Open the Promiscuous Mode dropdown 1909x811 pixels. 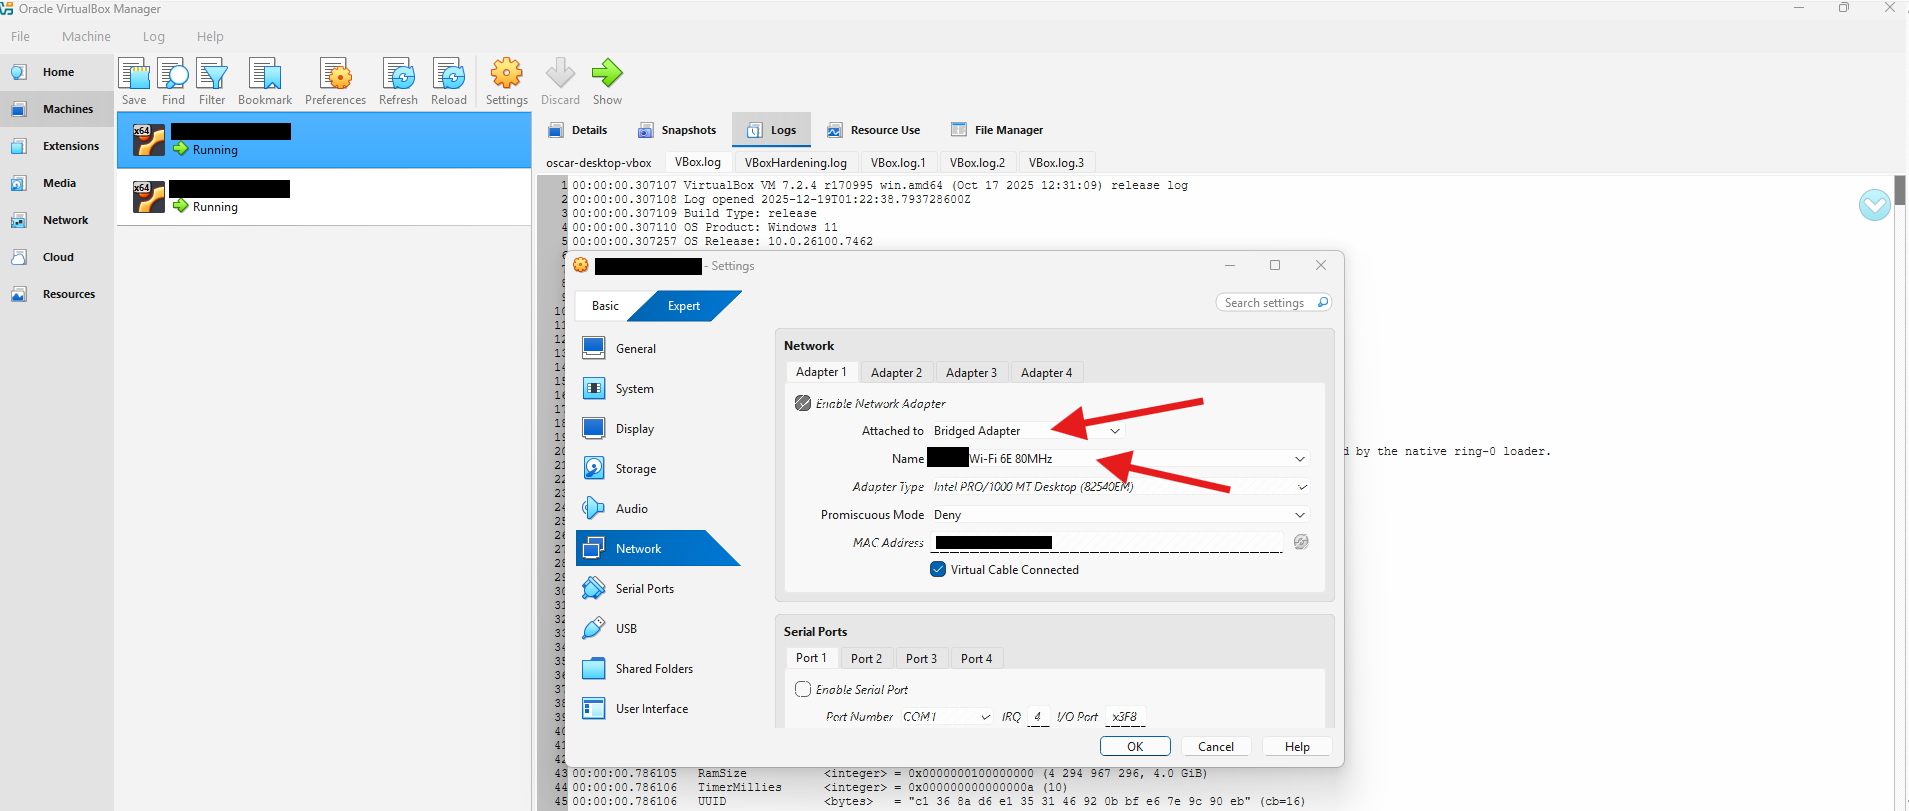(x=1120, y=515)
